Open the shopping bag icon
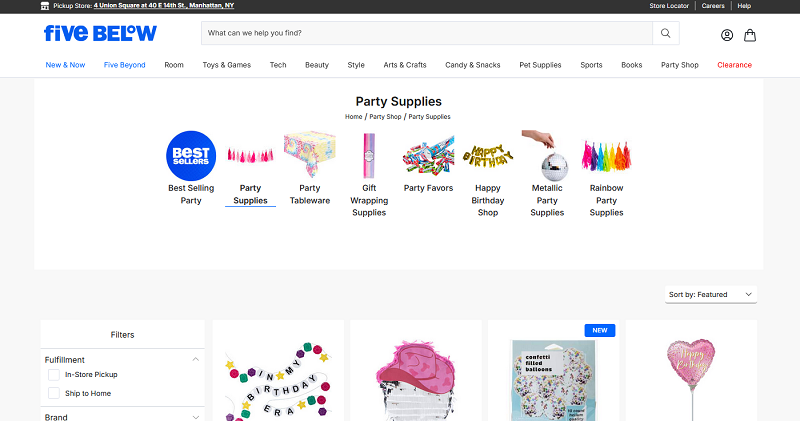This screenshot has height=421, width=800. coord(749,35)
